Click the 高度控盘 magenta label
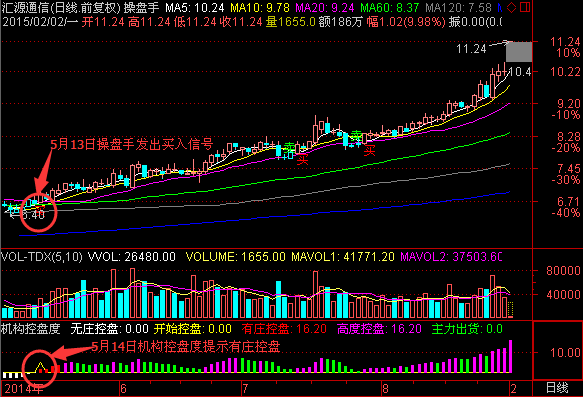 (x=379, y=329)
